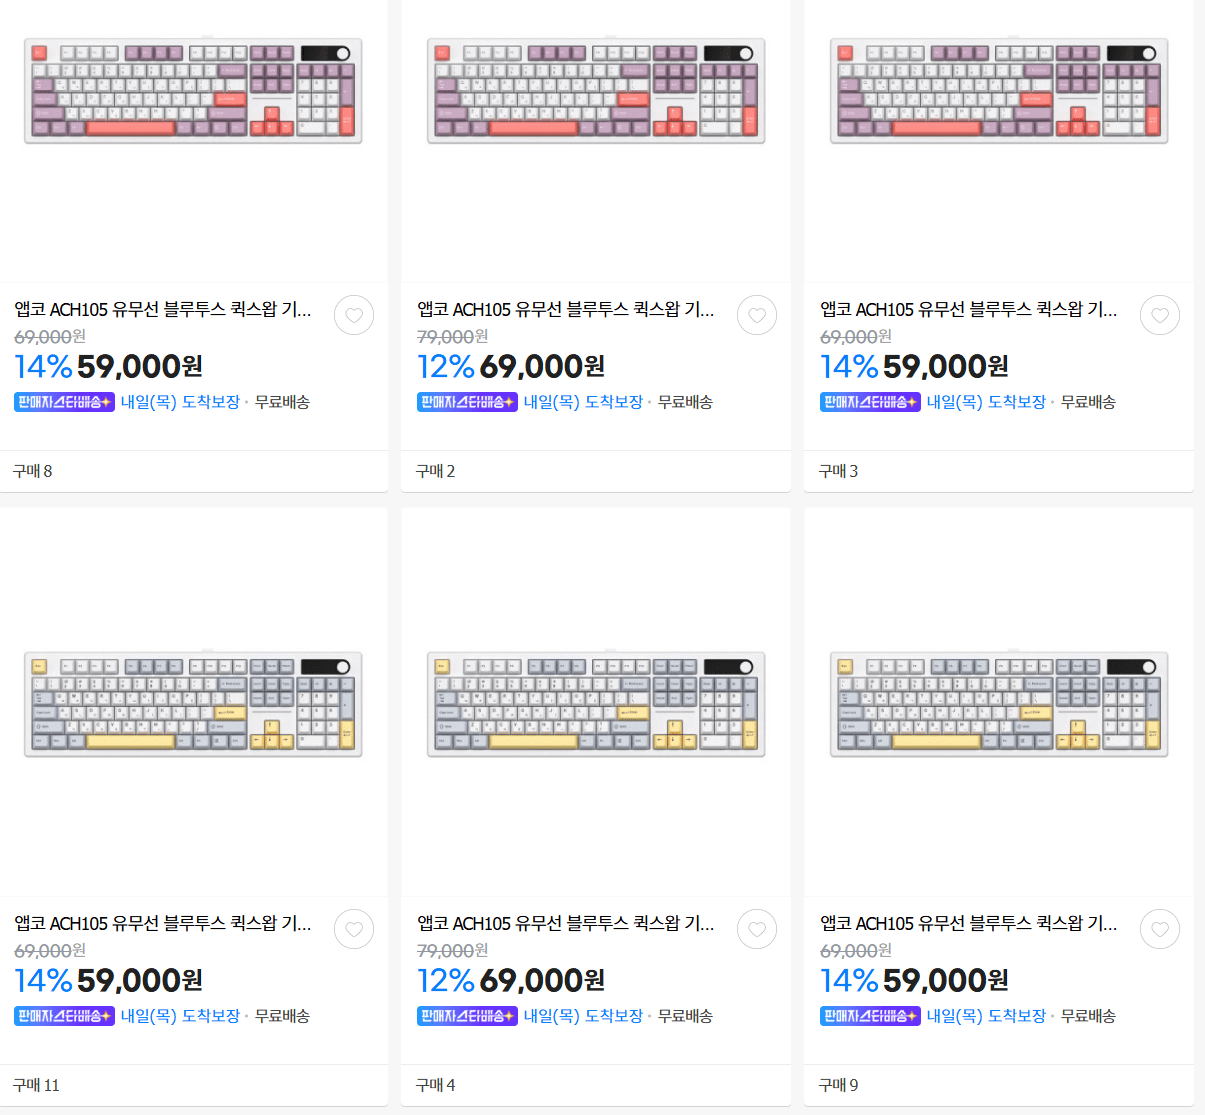Click 69,000원 sale price on top-middle product
Viewport: 1205px width, 1115px height.
(x=541, y=367)
